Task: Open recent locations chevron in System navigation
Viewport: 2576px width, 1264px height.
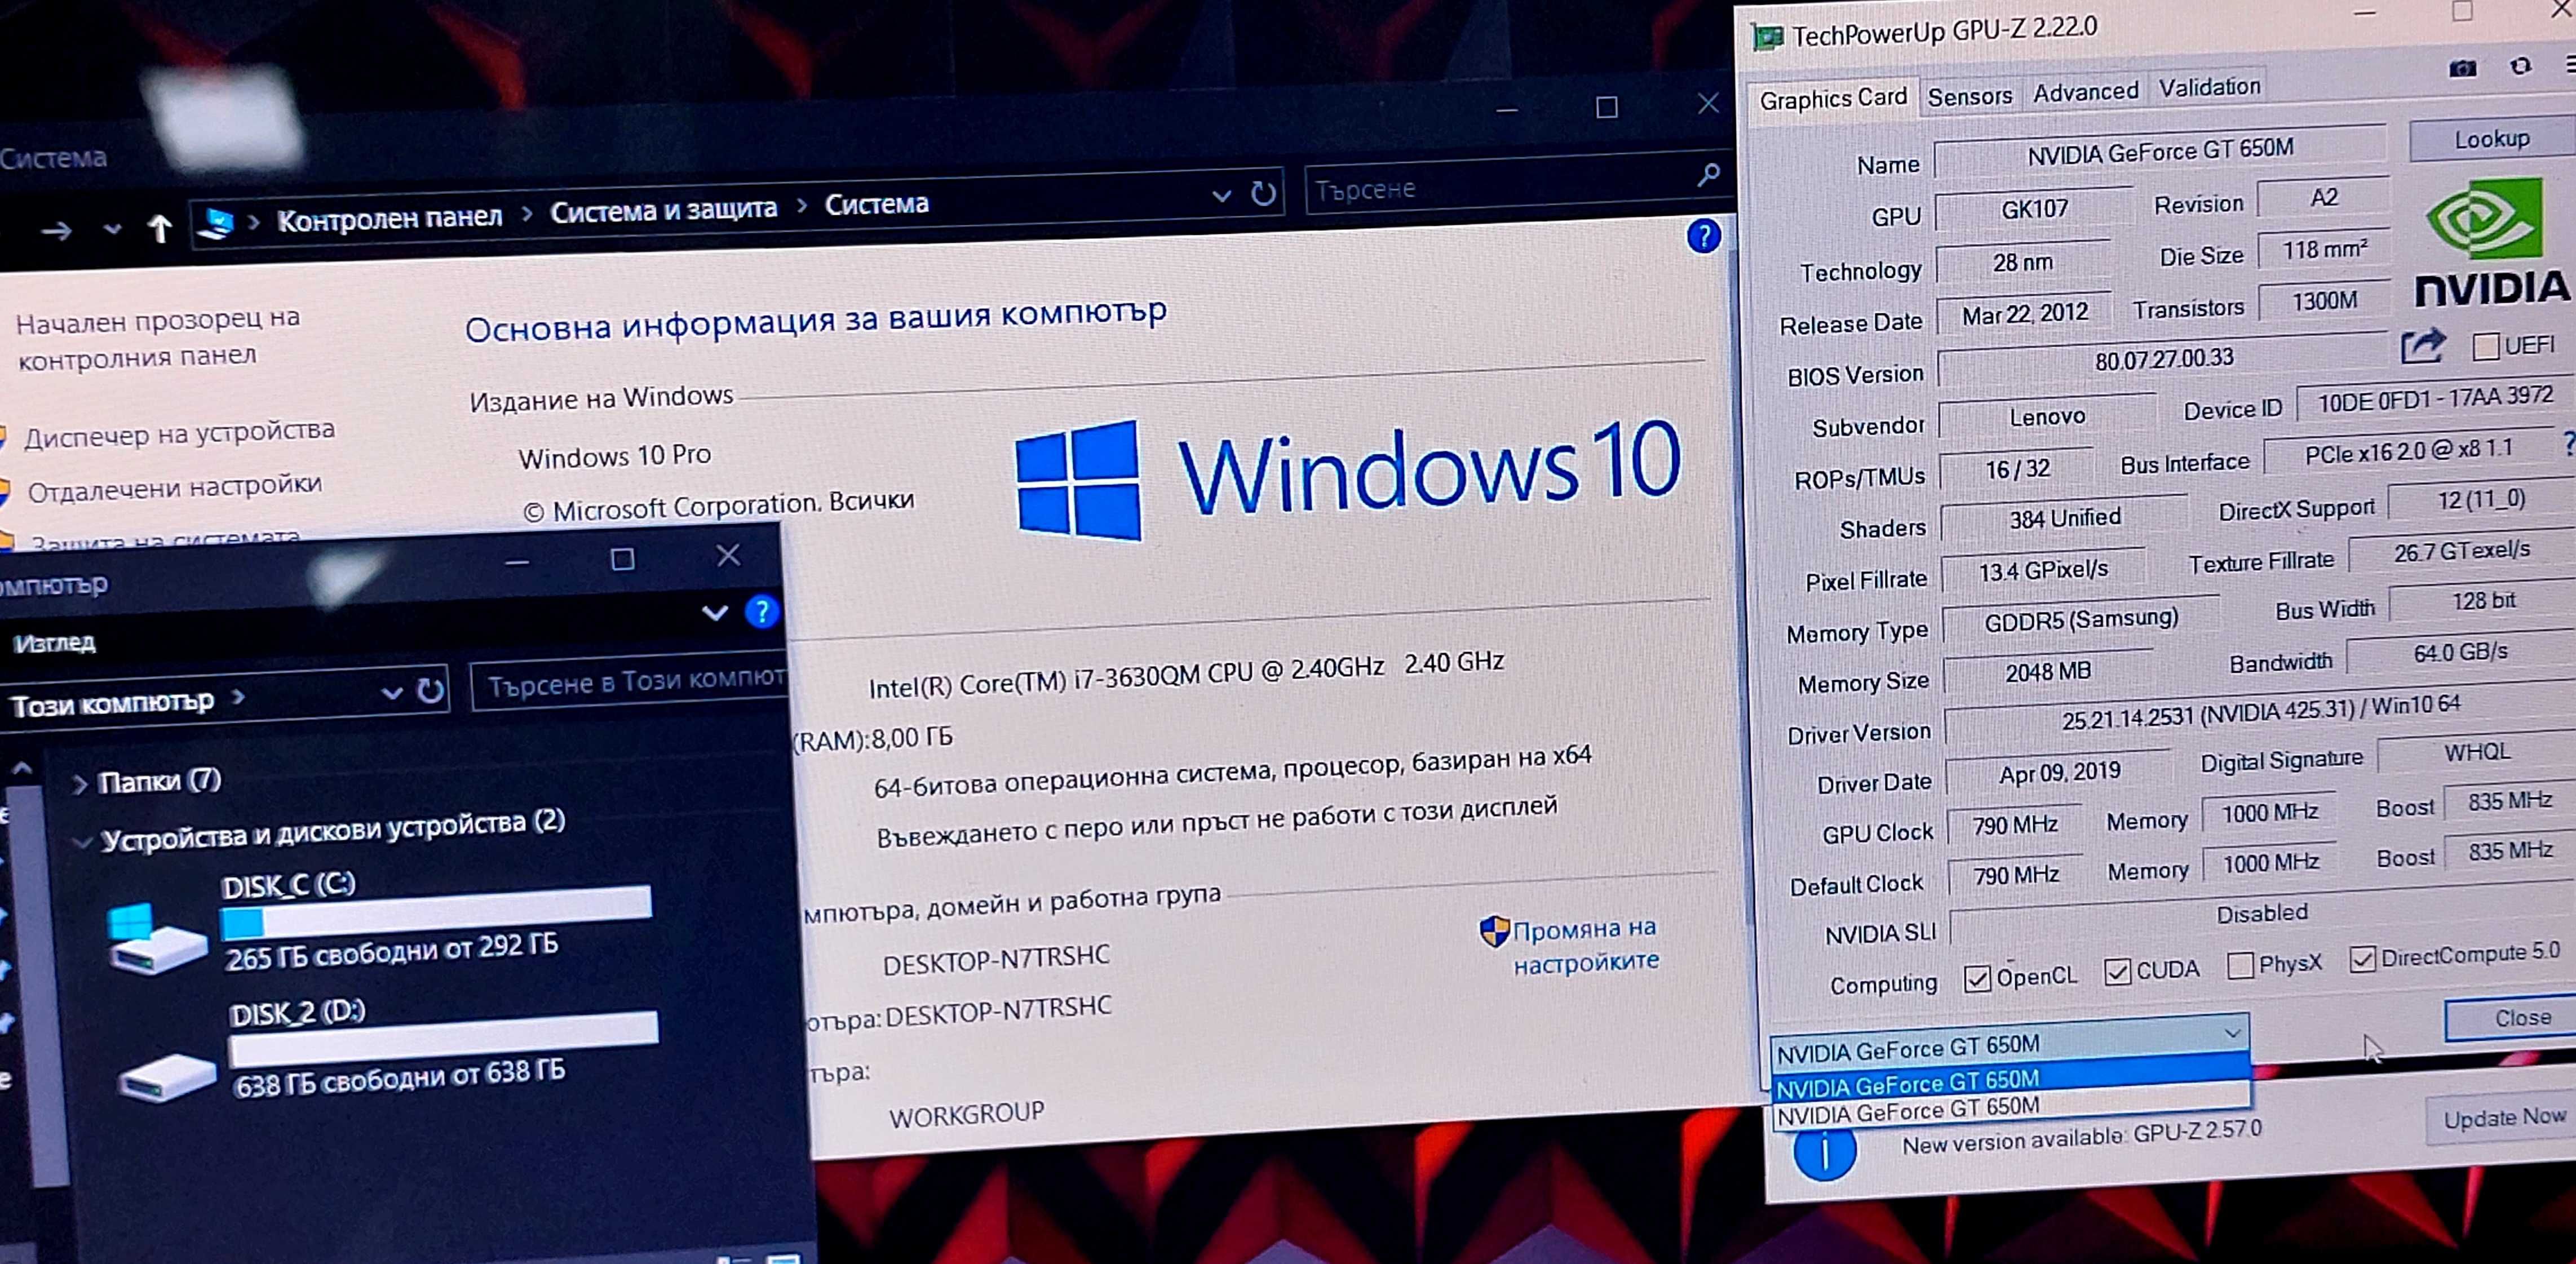Action: [x=112, y=230]
